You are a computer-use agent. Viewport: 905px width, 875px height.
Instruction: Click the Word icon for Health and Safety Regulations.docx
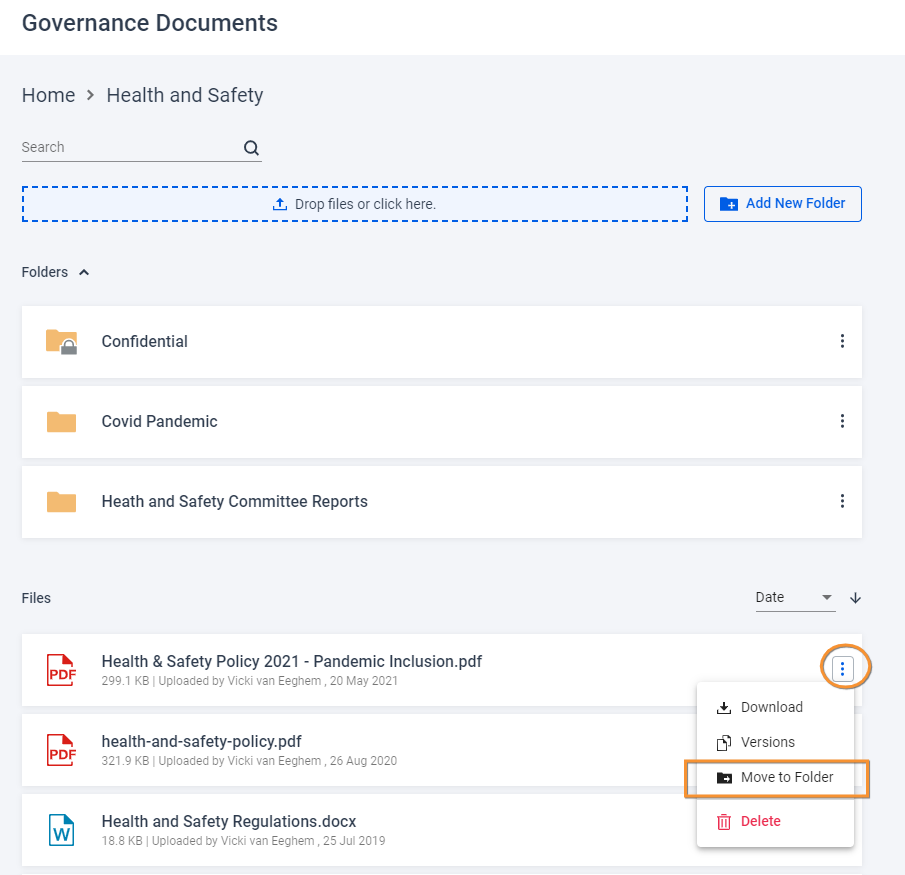[x=62, y=830]
